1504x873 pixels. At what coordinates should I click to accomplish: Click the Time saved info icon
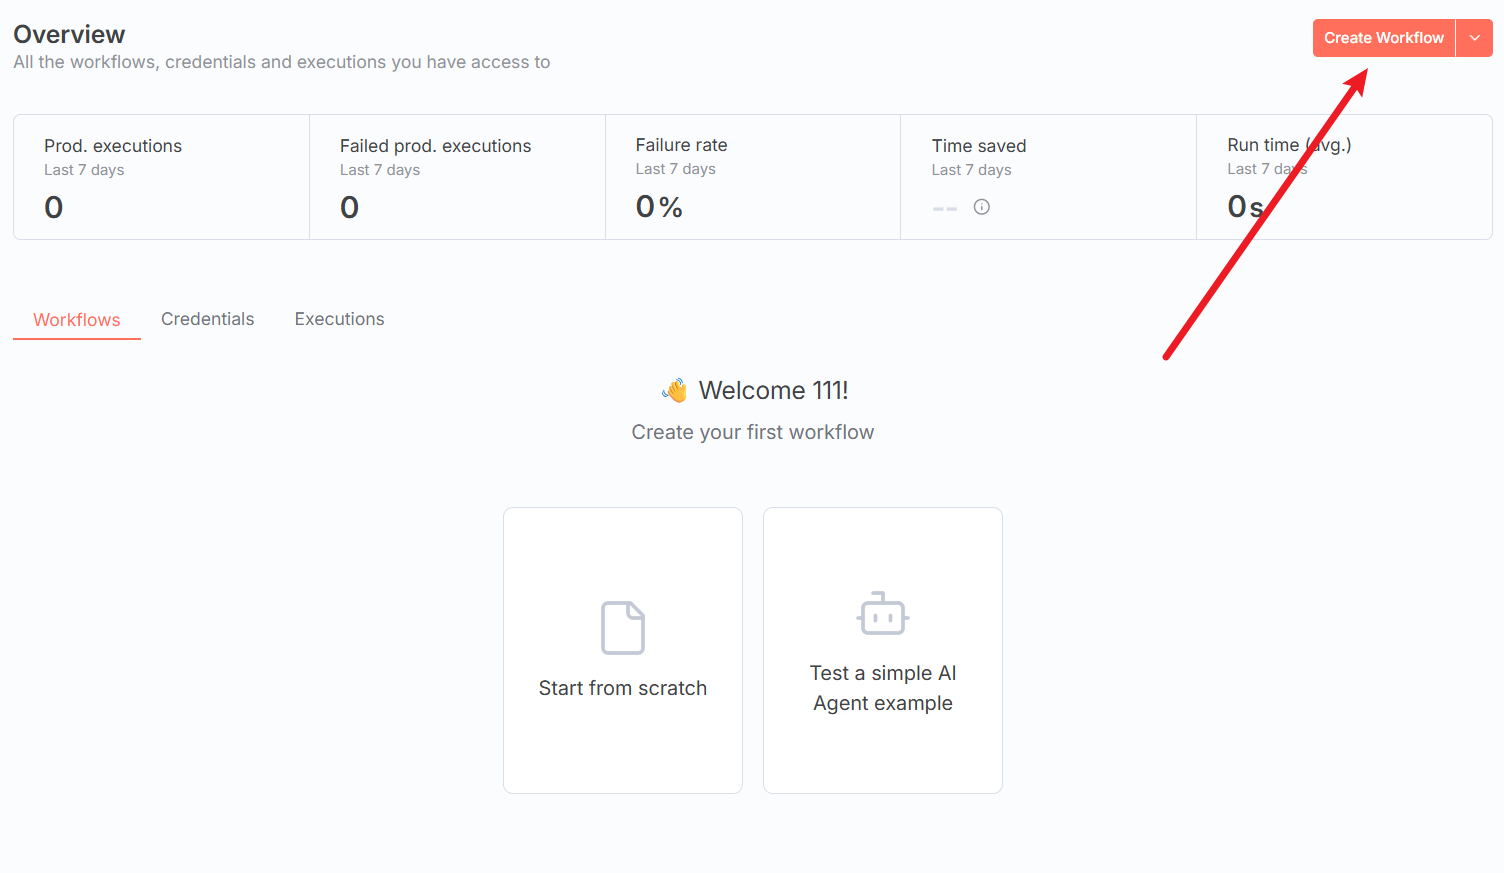coord(982,207)
